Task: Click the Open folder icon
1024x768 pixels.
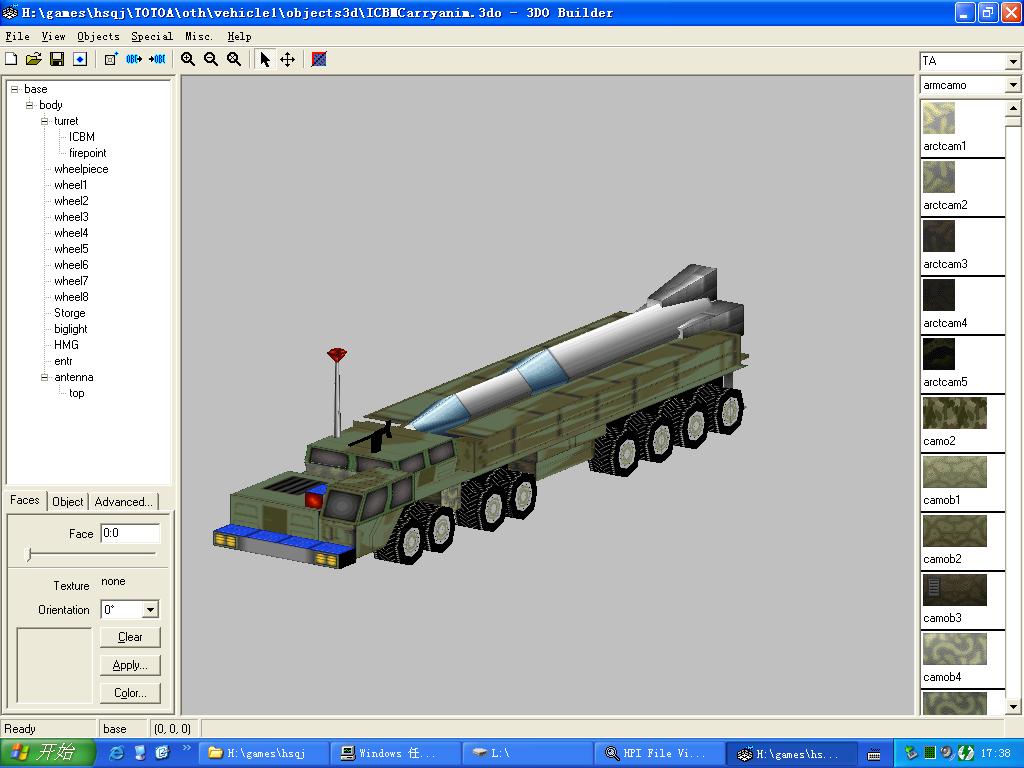Action: (x=34, y=59)
